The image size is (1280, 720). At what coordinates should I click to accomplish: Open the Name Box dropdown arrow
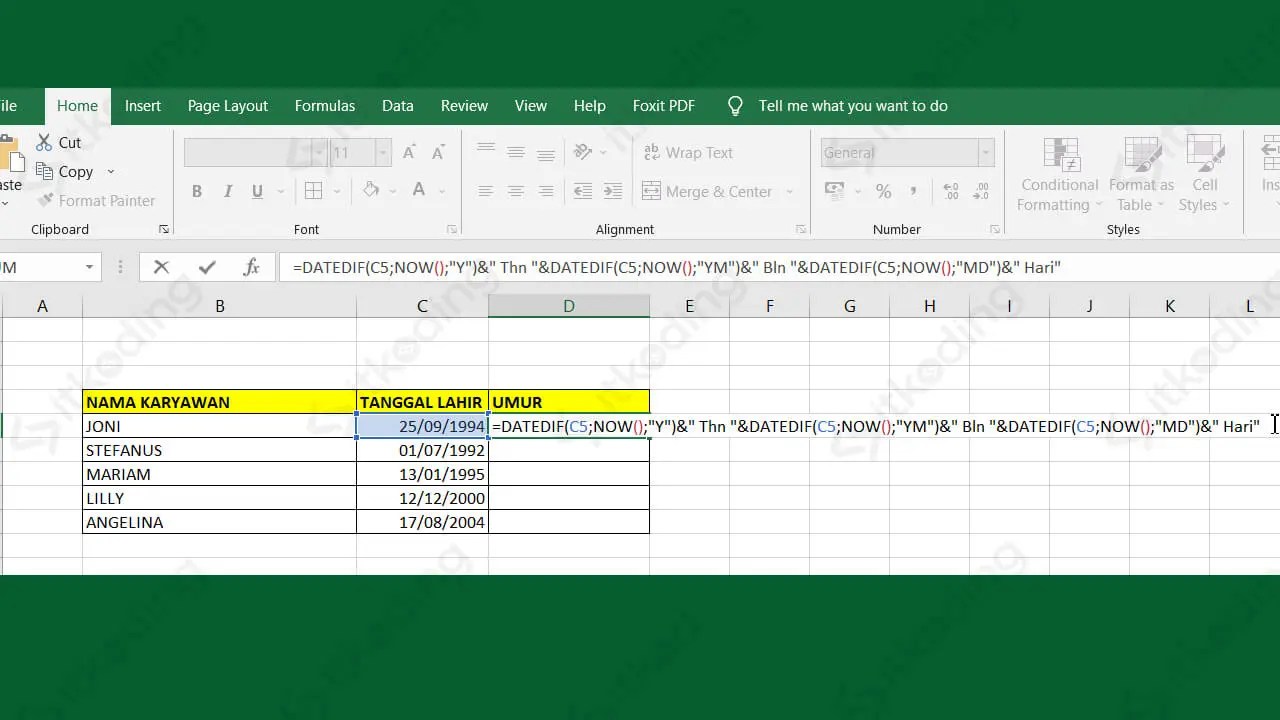[89, 267]
